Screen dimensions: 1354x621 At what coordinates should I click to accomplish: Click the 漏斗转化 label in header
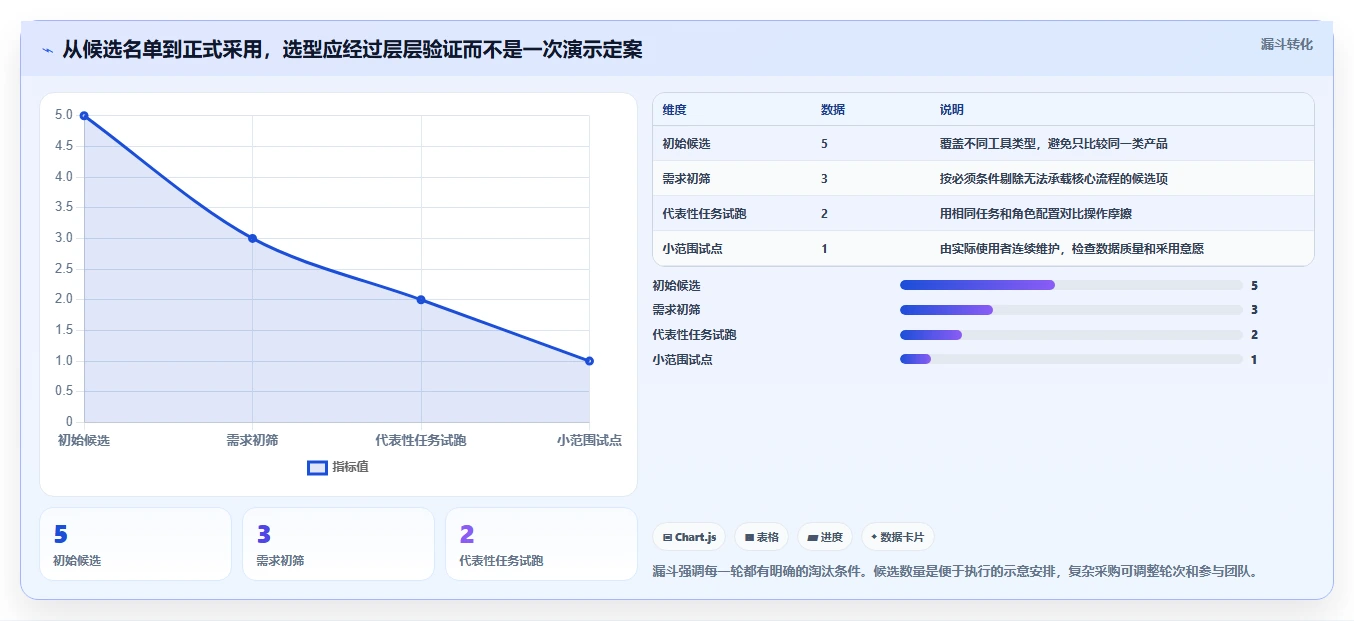1286,44
